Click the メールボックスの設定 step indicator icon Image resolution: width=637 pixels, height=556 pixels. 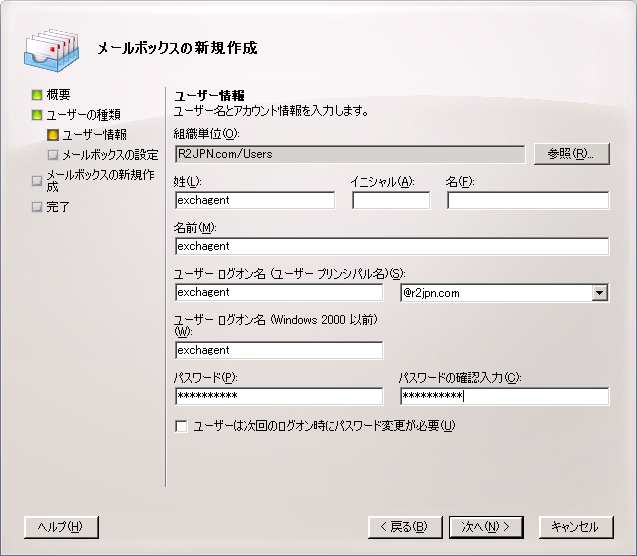point(53,155)
